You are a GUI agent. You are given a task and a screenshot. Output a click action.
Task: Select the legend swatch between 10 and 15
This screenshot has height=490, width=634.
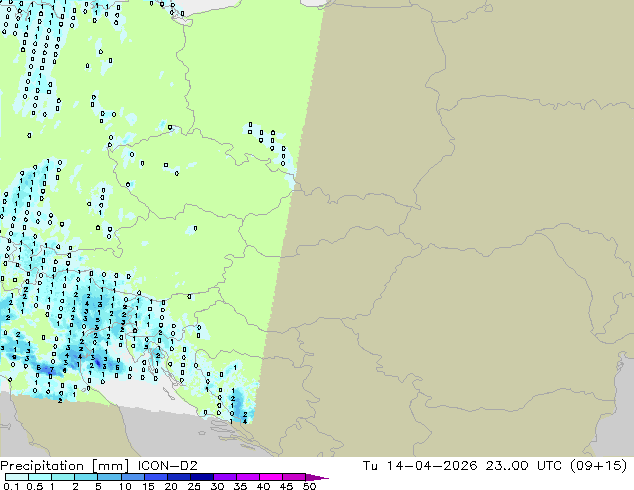[132, 477]
